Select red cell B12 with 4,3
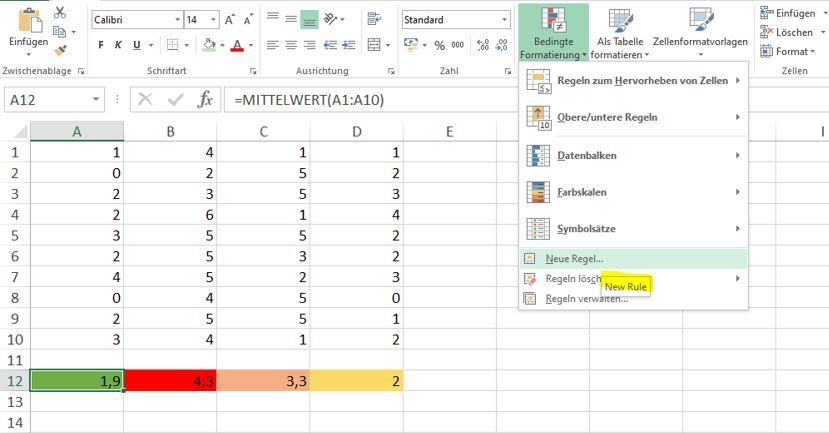Image resolution: width=829 pixels, height=433 pixels. (x=170, y=381)
